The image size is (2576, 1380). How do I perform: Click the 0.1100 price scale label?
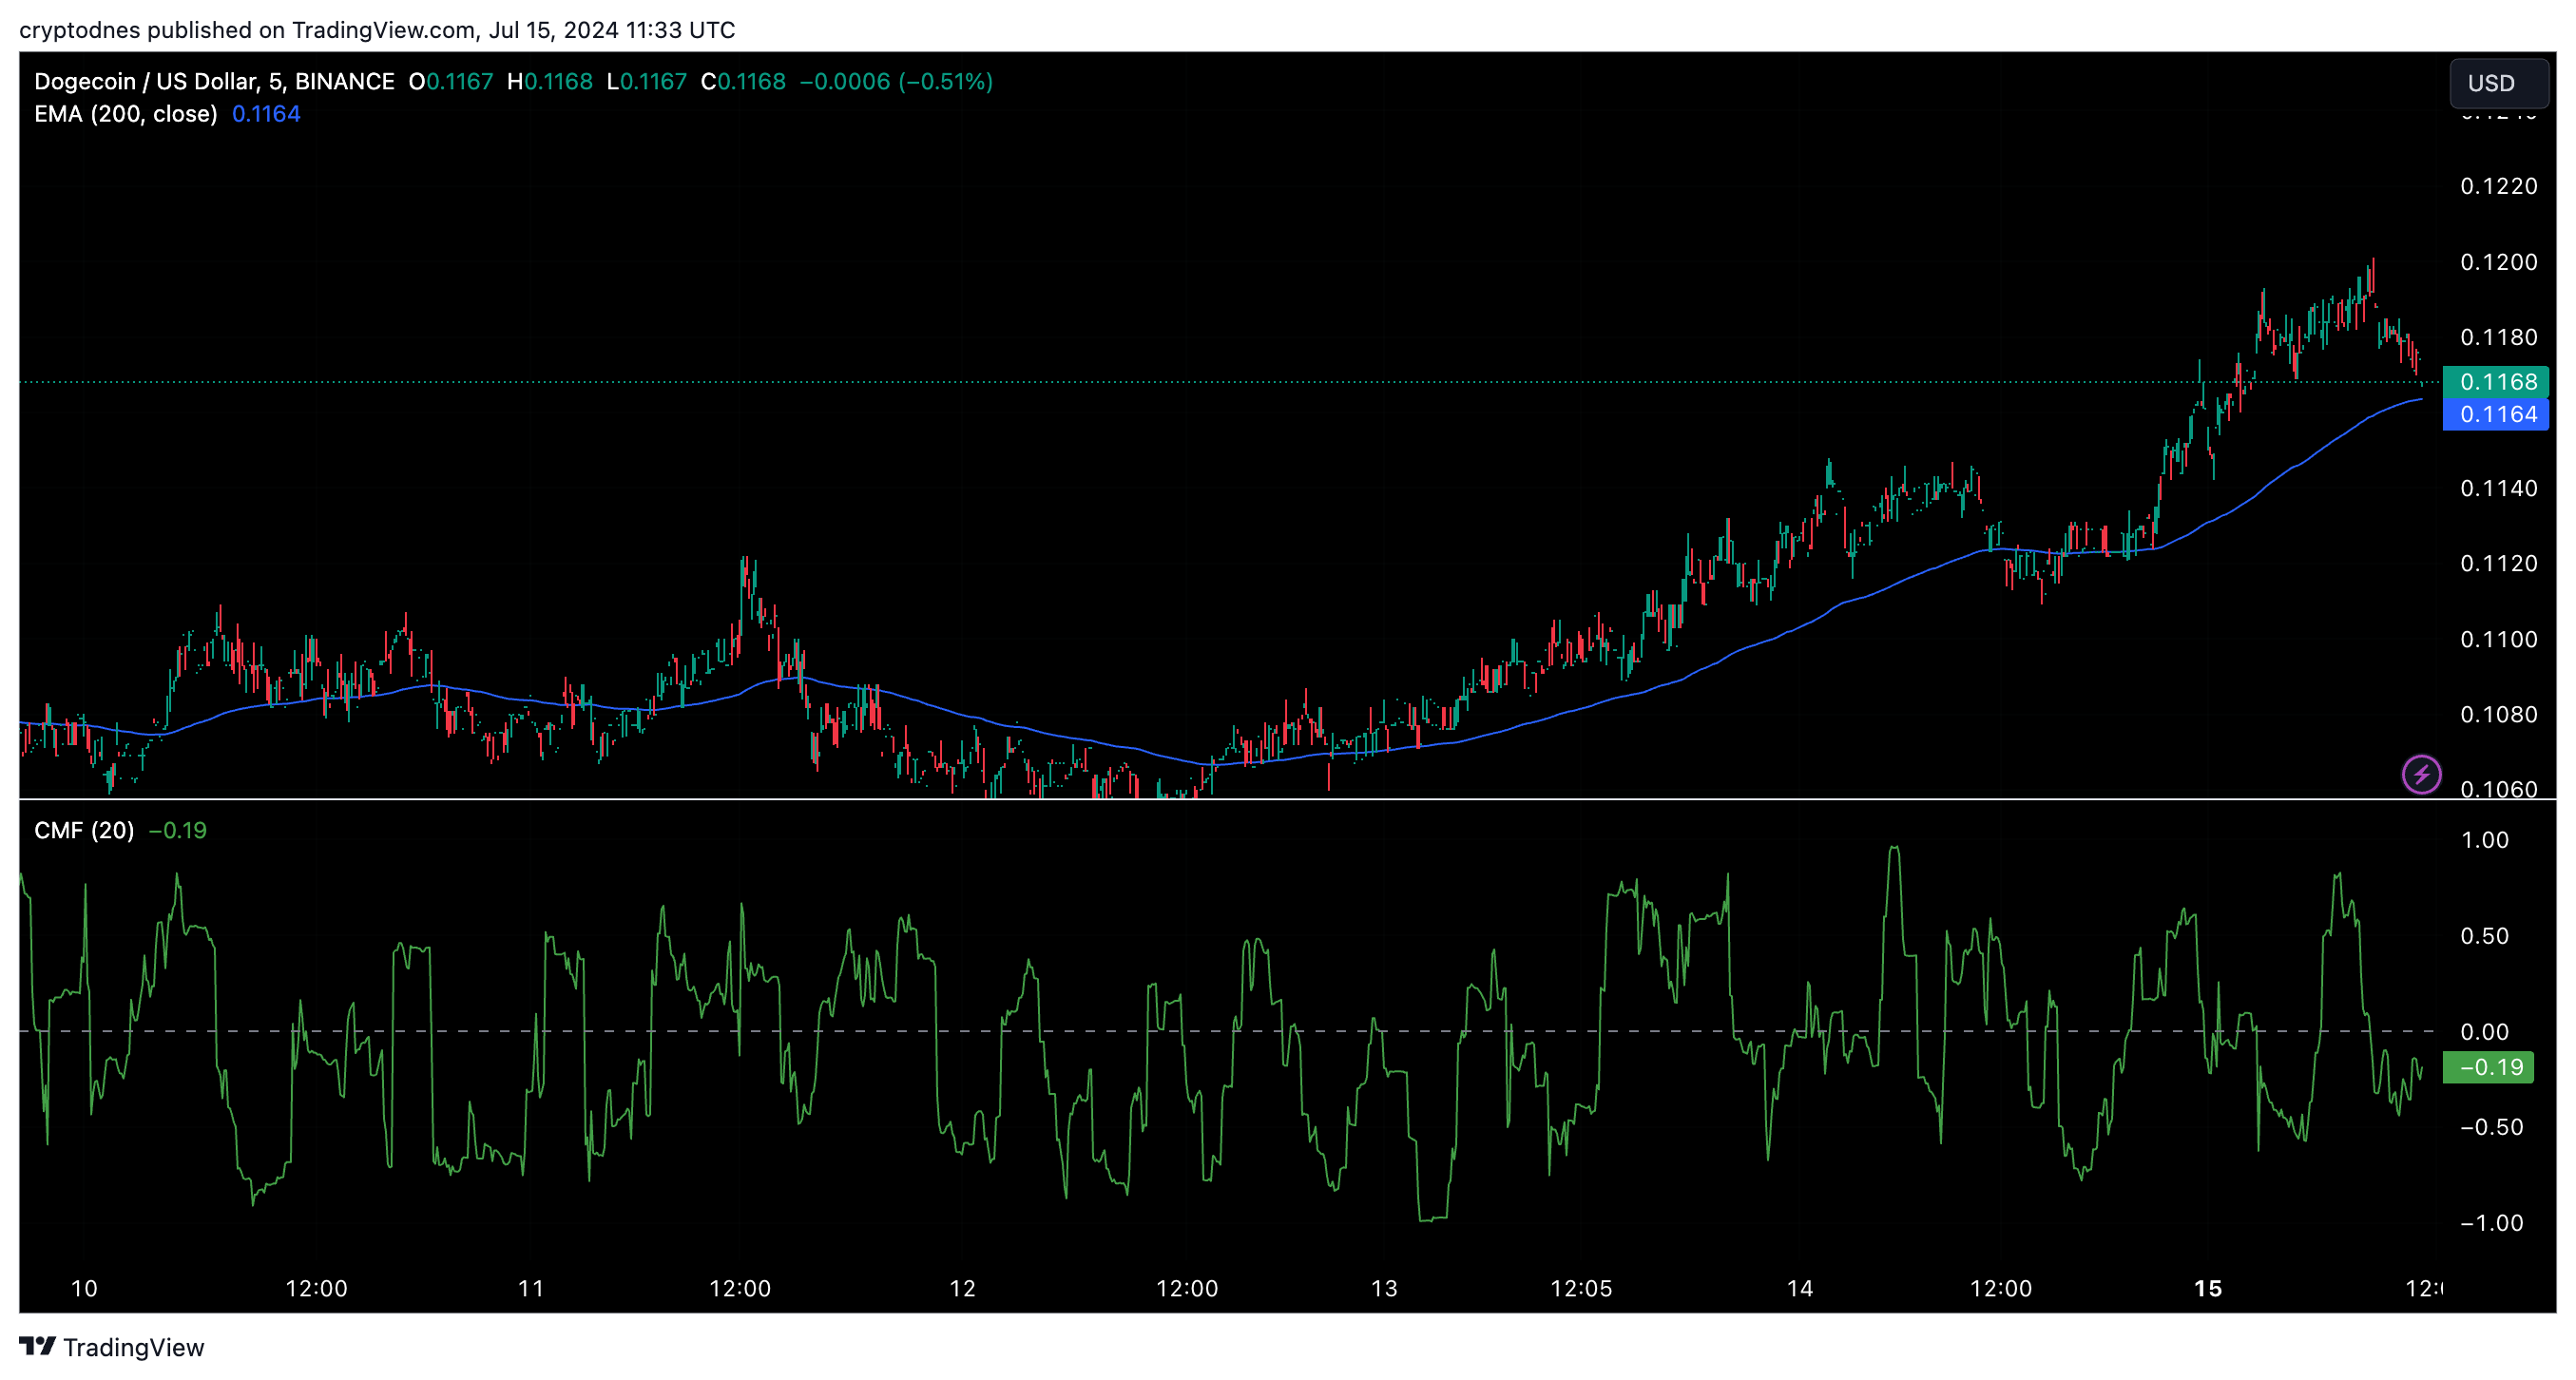2498,639
